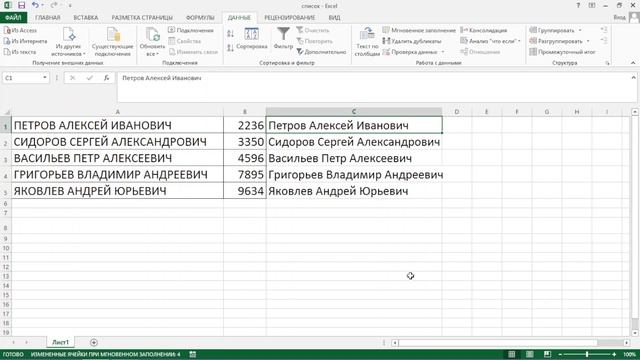Select sheet tab Лист1
This screenshot has height=360, width=640.
coord(60,342)
